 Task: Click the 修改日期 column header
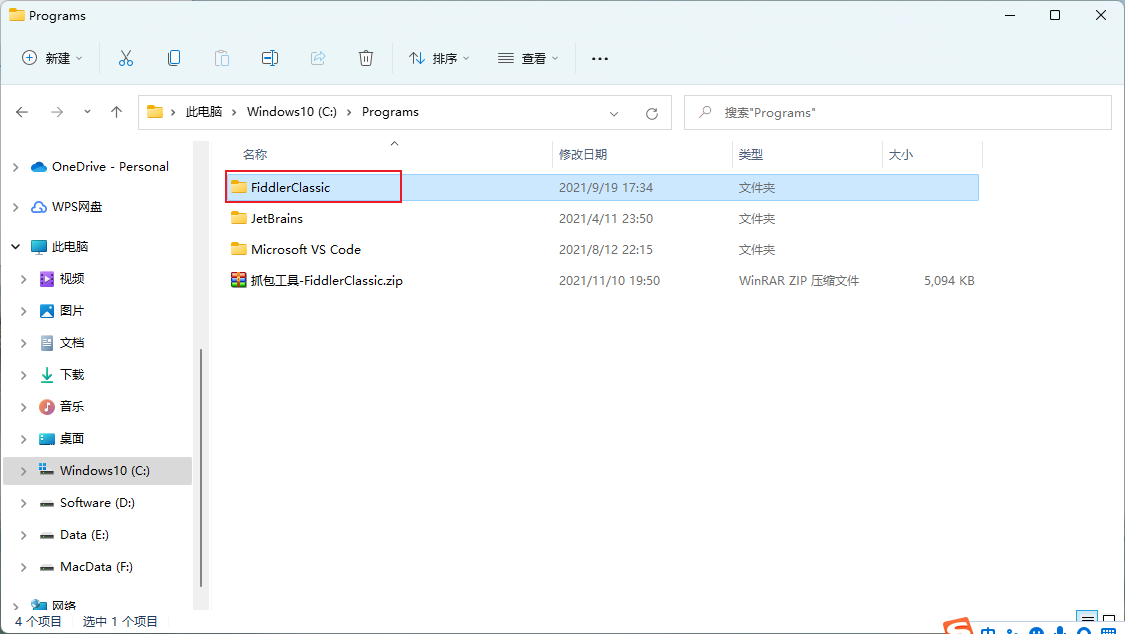click(x=583, y=154)
